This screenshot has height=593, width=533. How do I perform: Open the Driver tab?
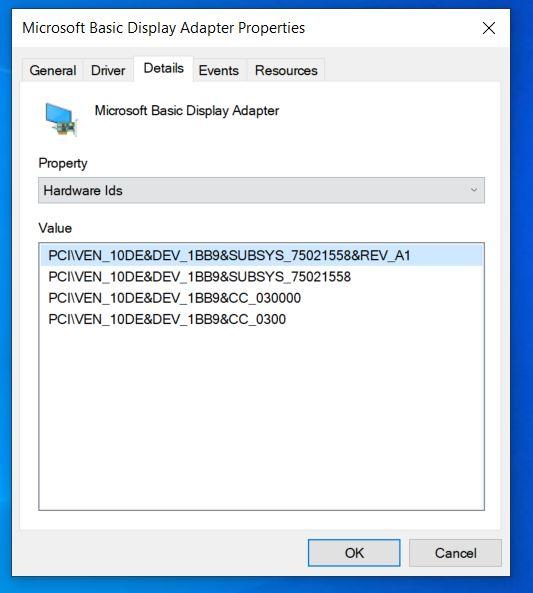pyautogui.click(x=108, y=70)
